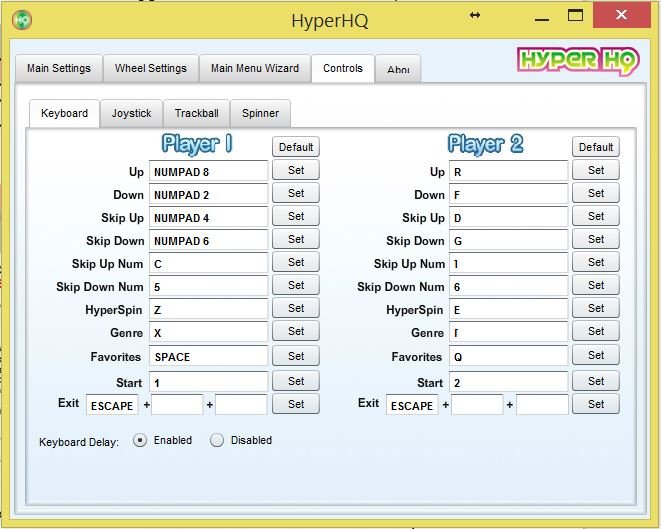Set the Player 1 Skip Down Num key

coord(296,285)
